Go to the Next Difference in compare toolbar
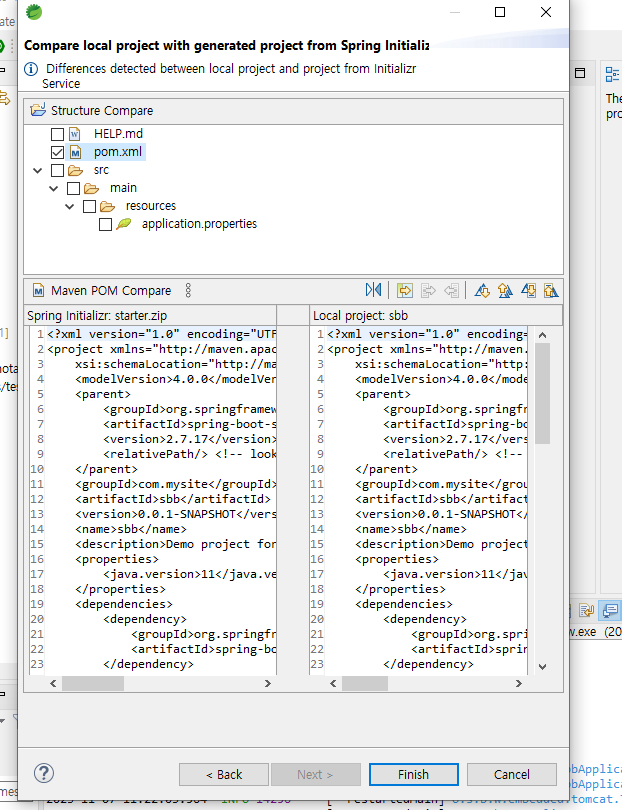Viewport: 622px width, 810px height. pos(482,290)
